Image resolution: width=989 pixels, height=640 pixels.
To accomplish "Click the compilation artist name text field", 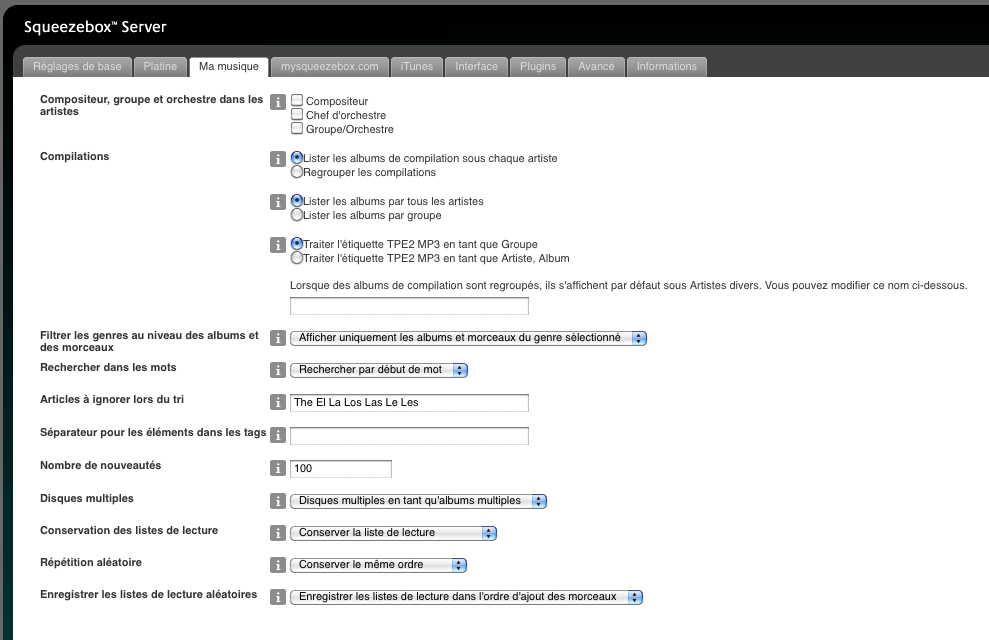I will tap(409, 306).
